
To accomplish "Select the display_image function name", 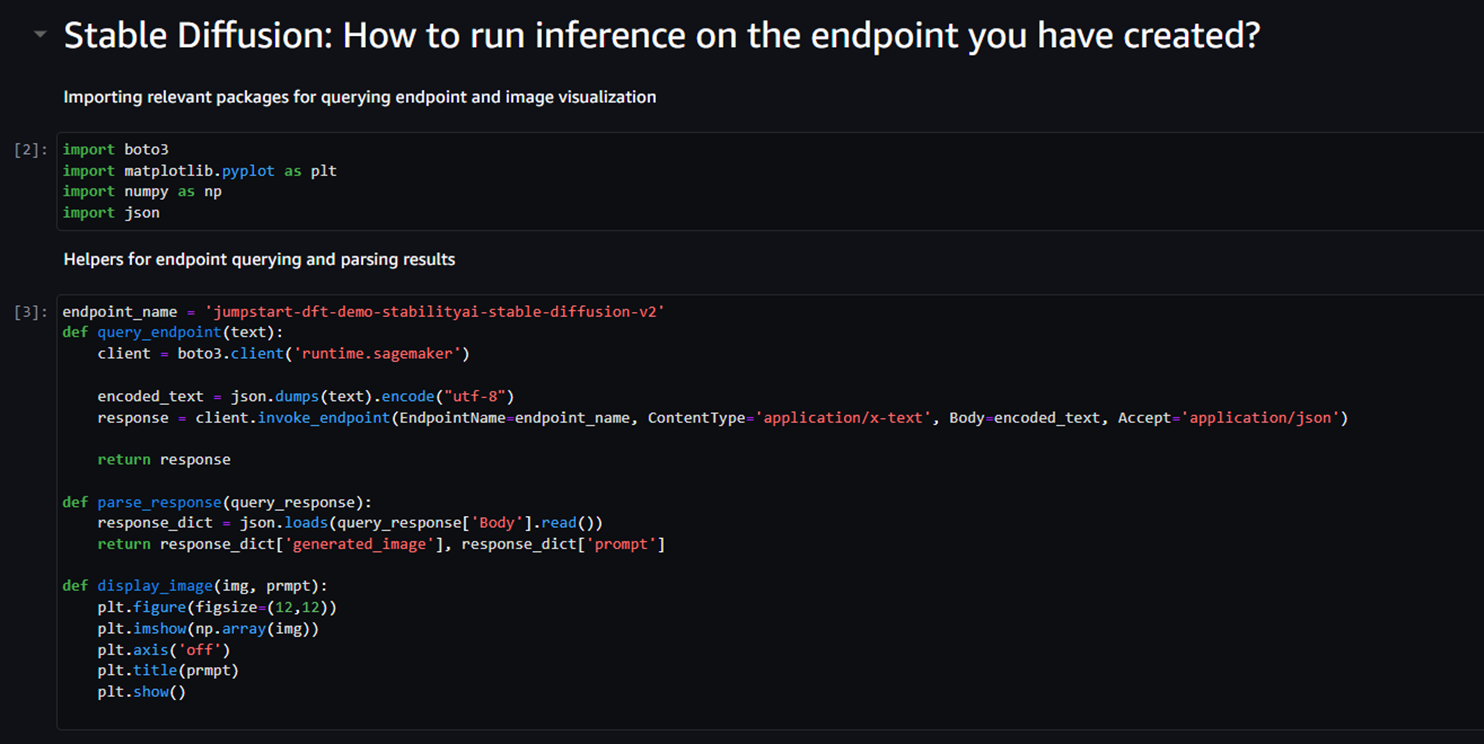I will 154,585.
